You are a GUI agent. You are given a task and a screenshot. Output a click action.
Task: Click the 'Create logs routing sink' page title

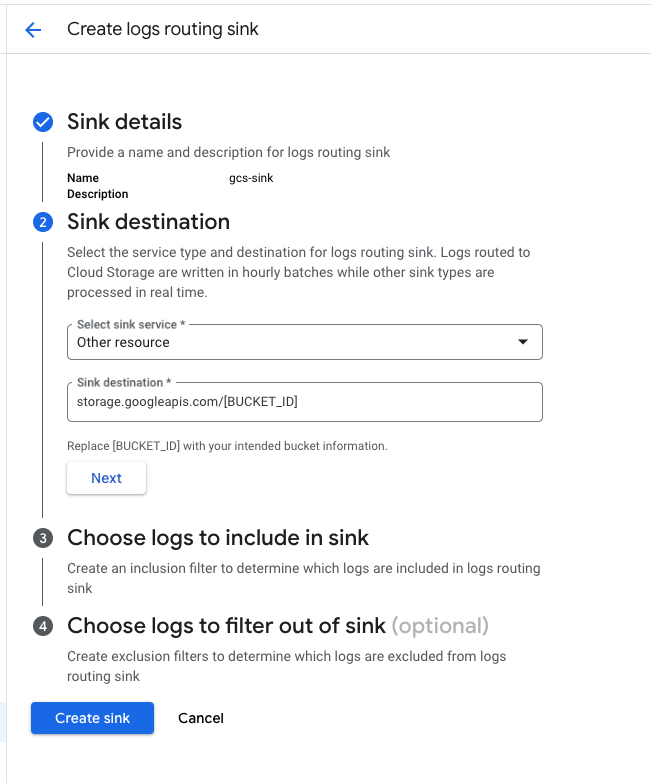163,29
